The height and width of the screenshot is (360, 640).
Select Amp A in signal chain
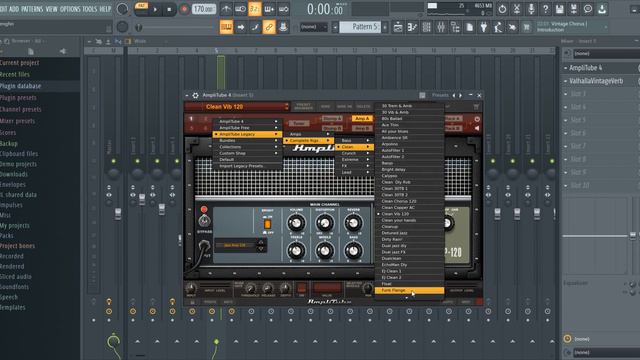pyautogui.click(x=362, y=118)
